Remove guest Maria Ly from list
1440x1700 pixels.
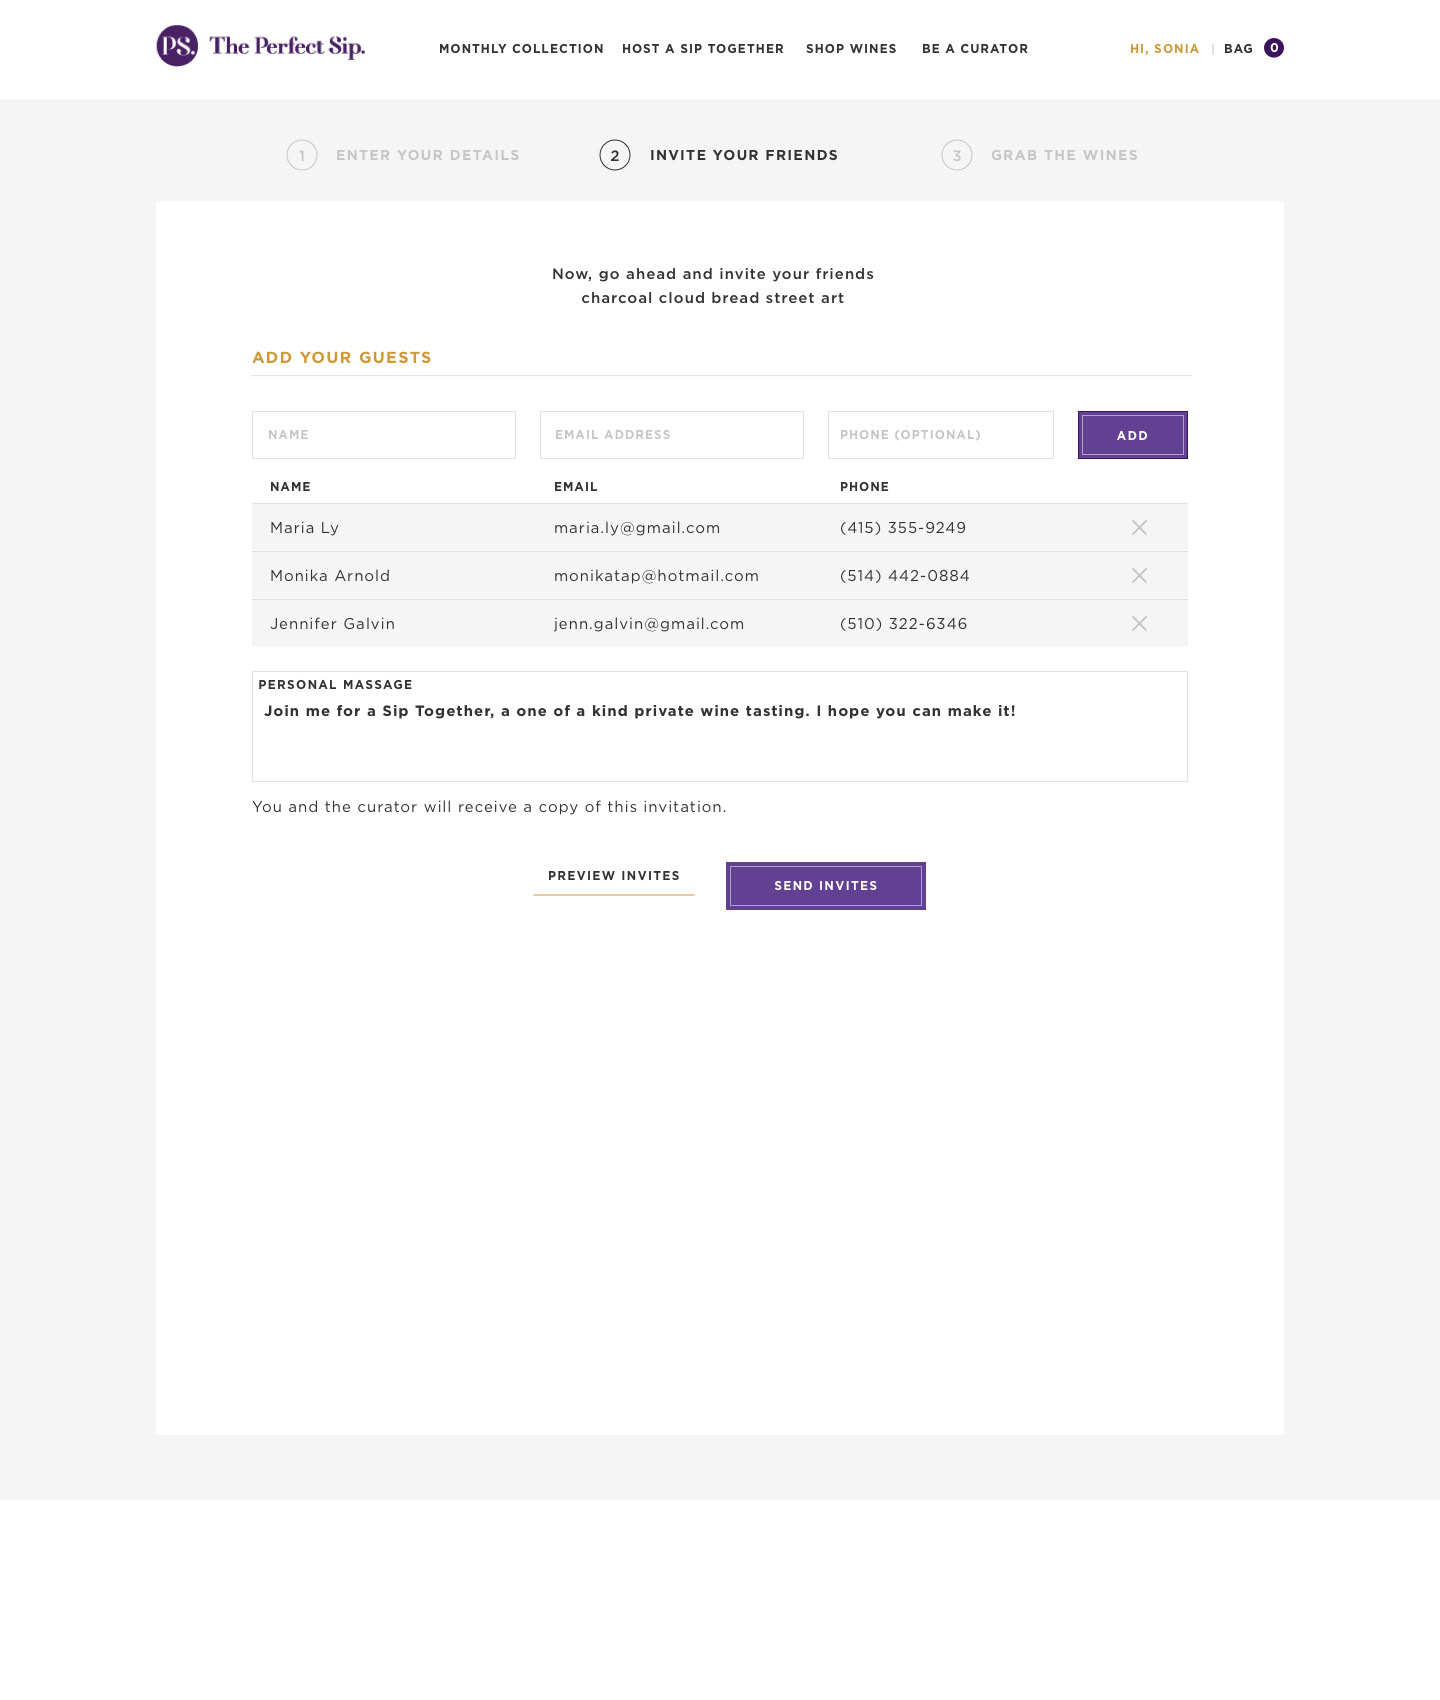(1139, 528)
